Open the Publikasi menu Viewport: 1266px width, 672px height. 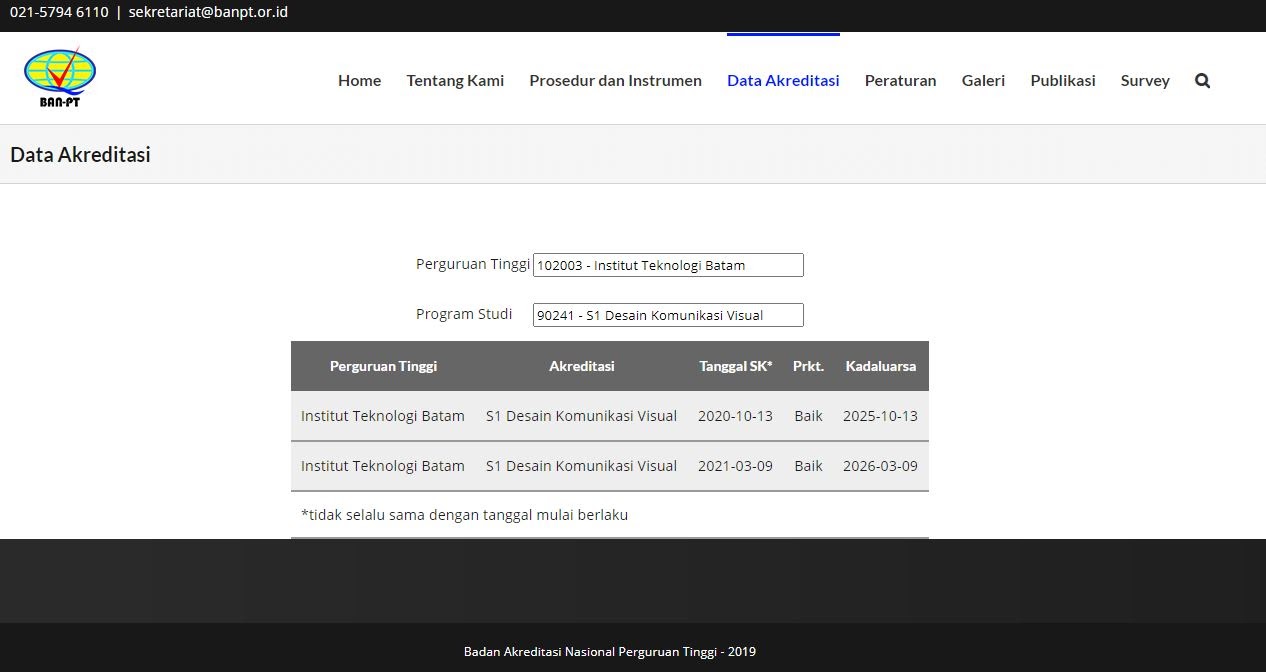[1063, 80]
